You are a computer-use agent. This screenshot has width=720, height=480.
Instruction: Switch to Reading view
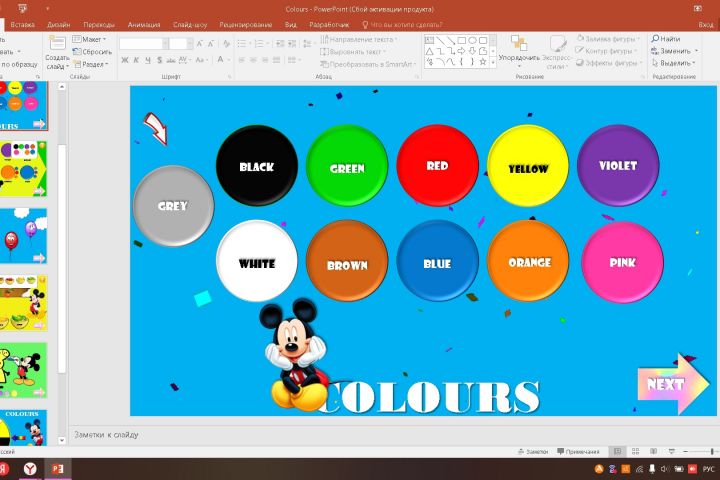(653, 452)
